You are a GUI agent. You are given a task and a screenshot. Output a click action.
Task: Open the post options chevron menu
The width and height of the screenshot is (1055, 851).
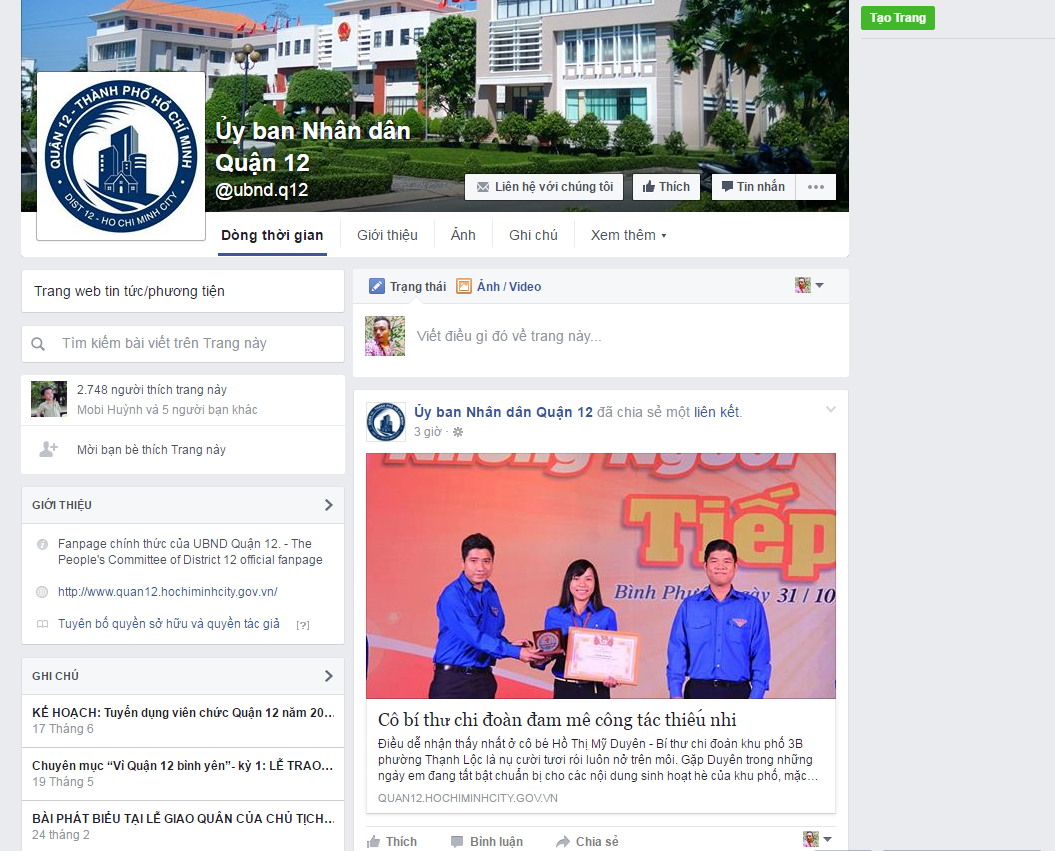[831, 410]
